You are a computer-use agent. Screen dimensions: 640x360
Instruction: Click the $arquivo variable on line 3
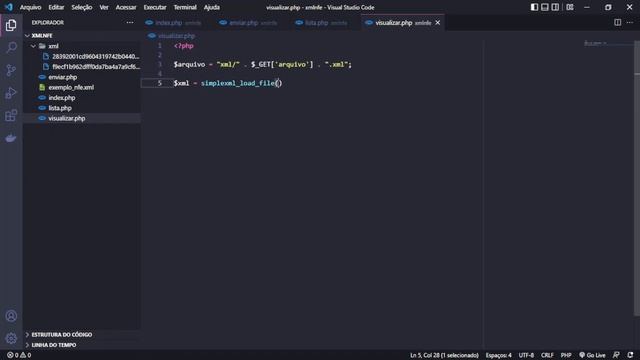point(189,64)
